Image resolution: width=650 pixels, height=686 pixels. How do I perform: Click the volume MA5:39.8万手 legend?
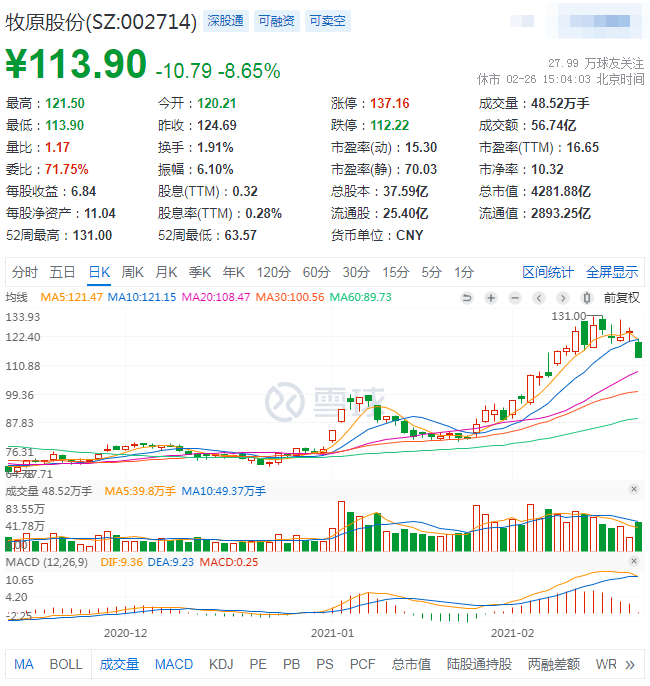140,491
